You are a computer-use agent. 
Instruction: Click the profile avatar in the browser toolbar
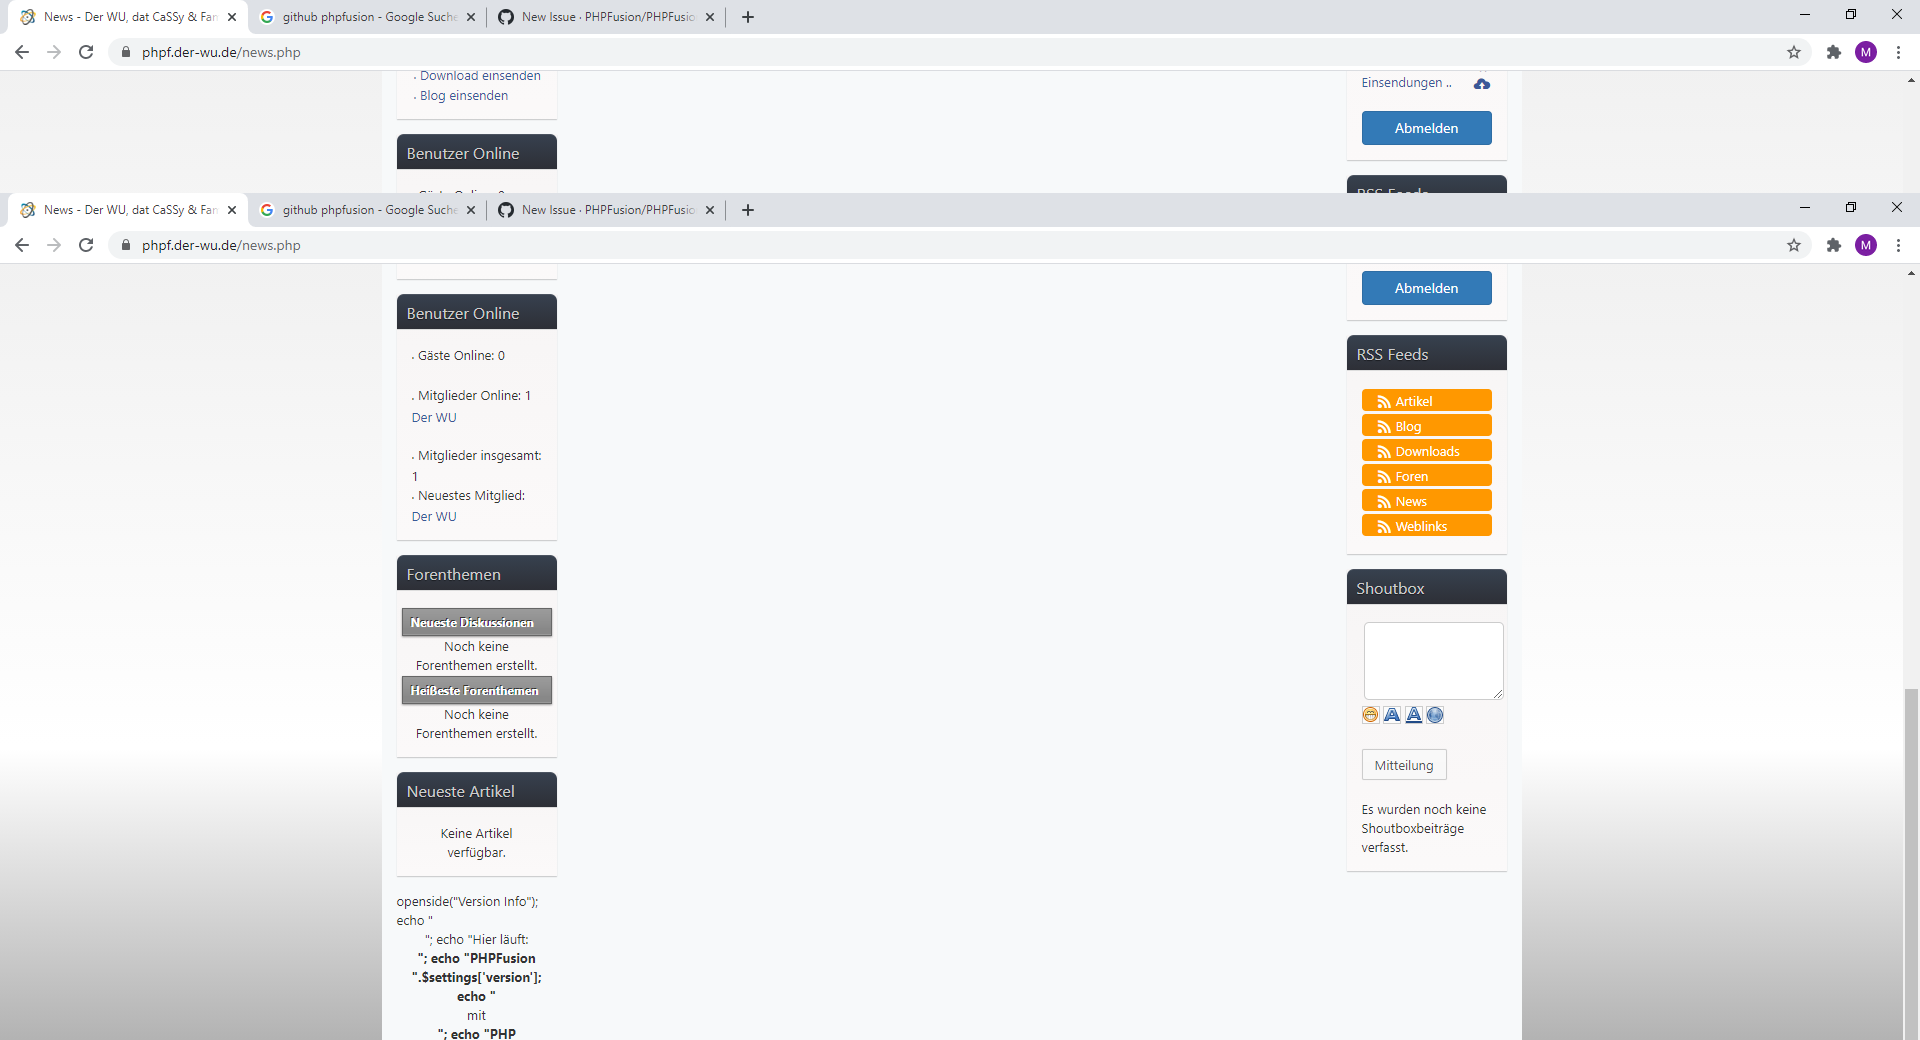1865,245
